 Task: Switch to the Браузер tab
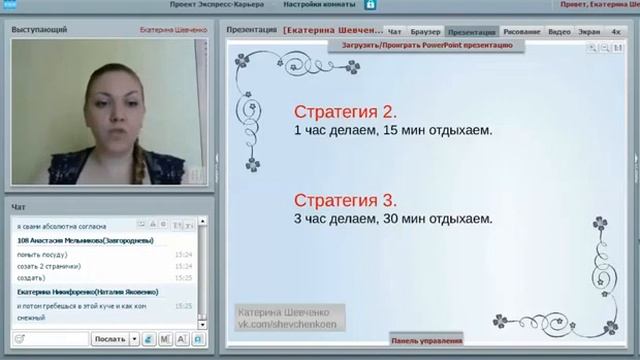click(425, 31)
